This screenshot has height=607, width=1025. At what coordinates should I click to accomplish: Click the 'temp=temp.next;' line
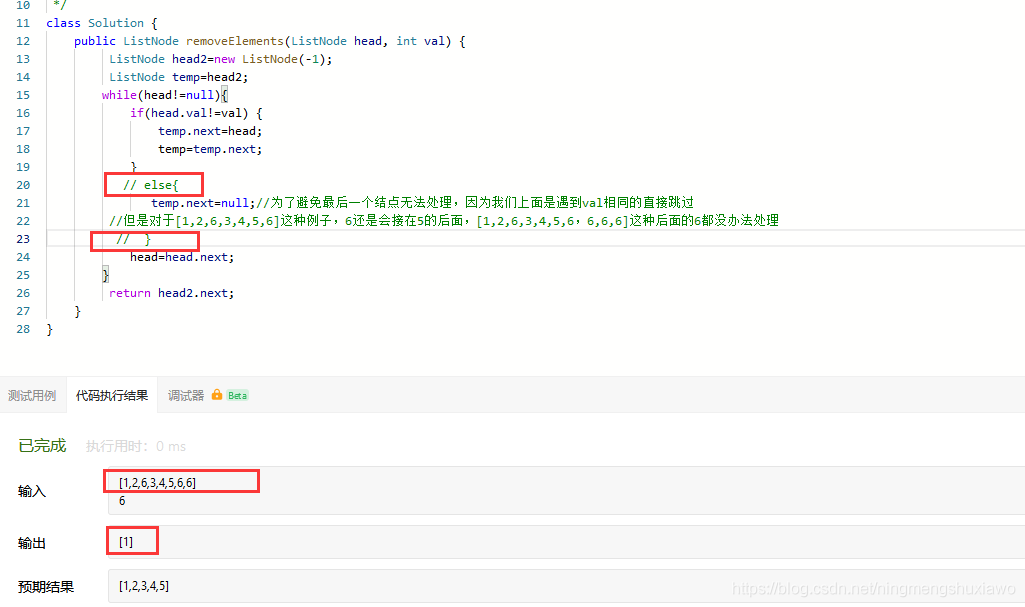[x=210, y=149]
